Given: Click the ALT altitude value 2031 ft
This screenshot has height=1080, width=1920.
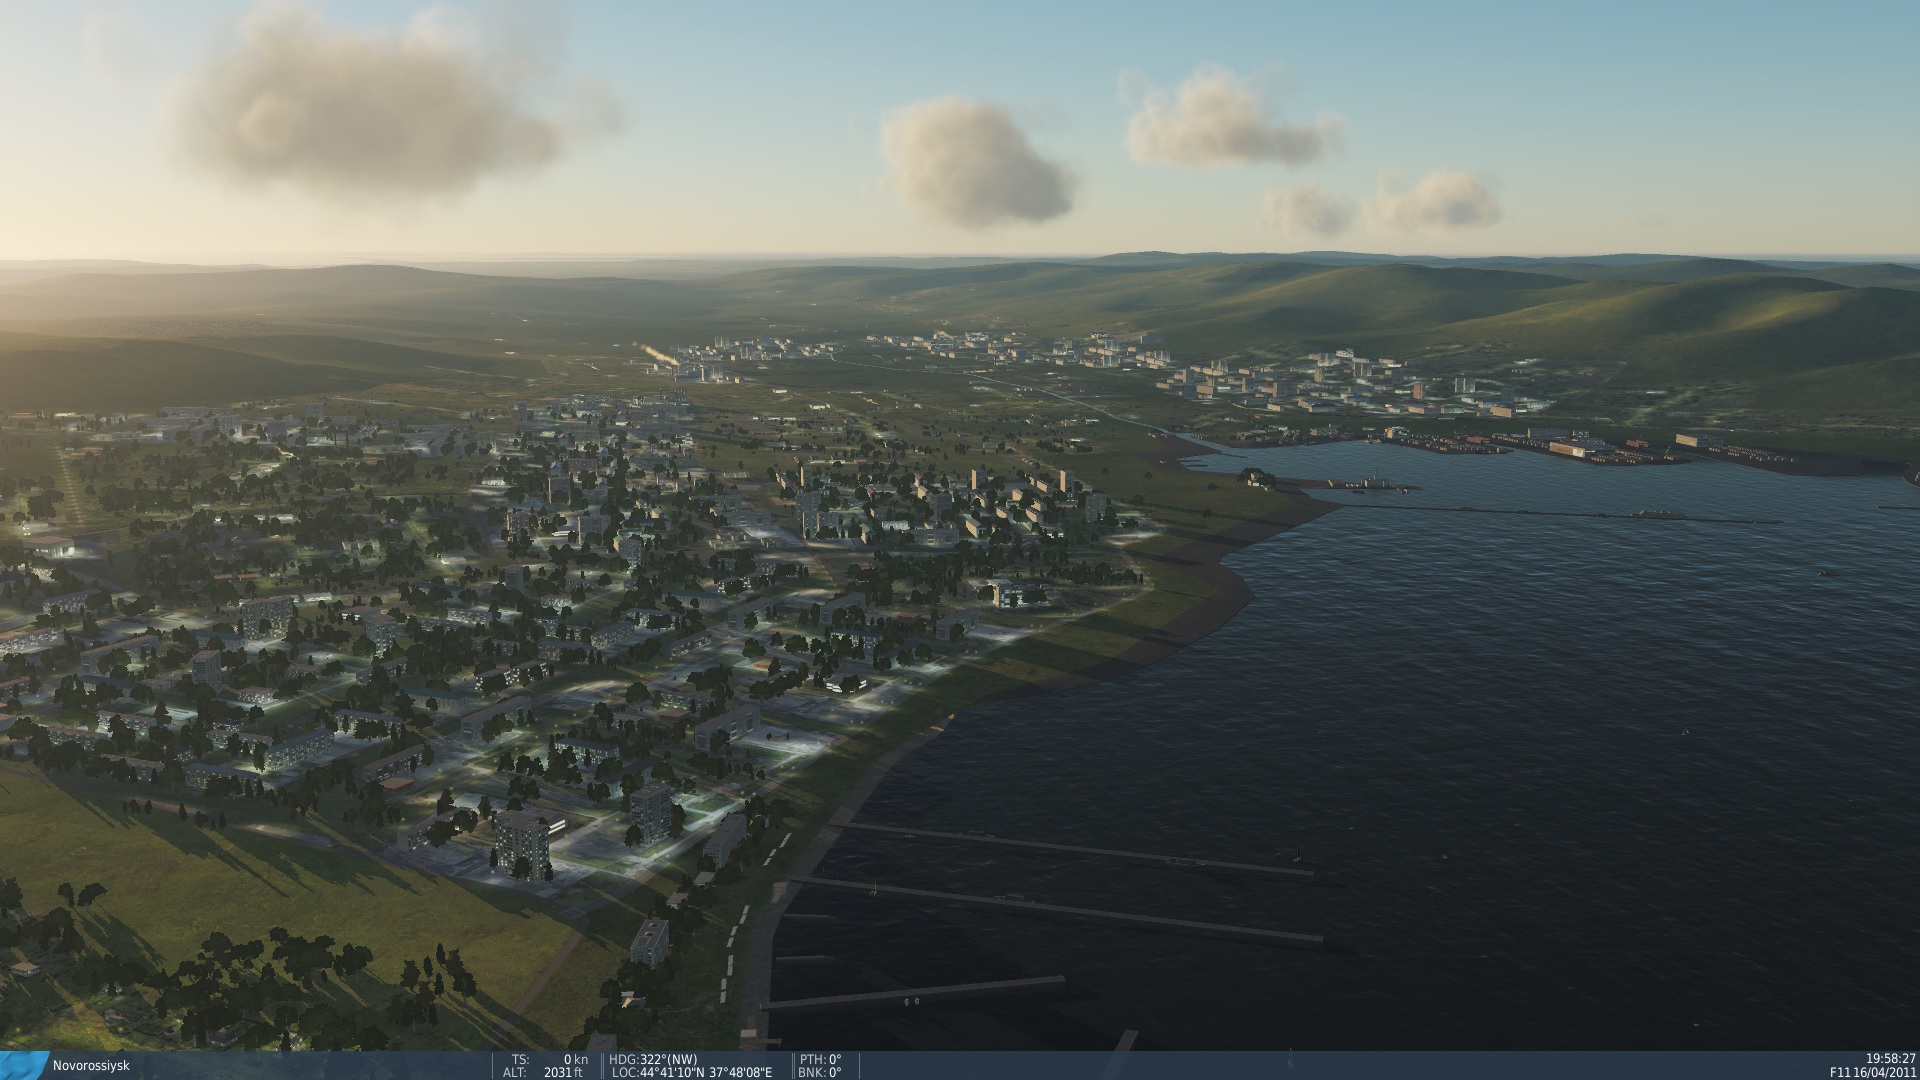Looking at the screenshot, I should coord(563,1072).
